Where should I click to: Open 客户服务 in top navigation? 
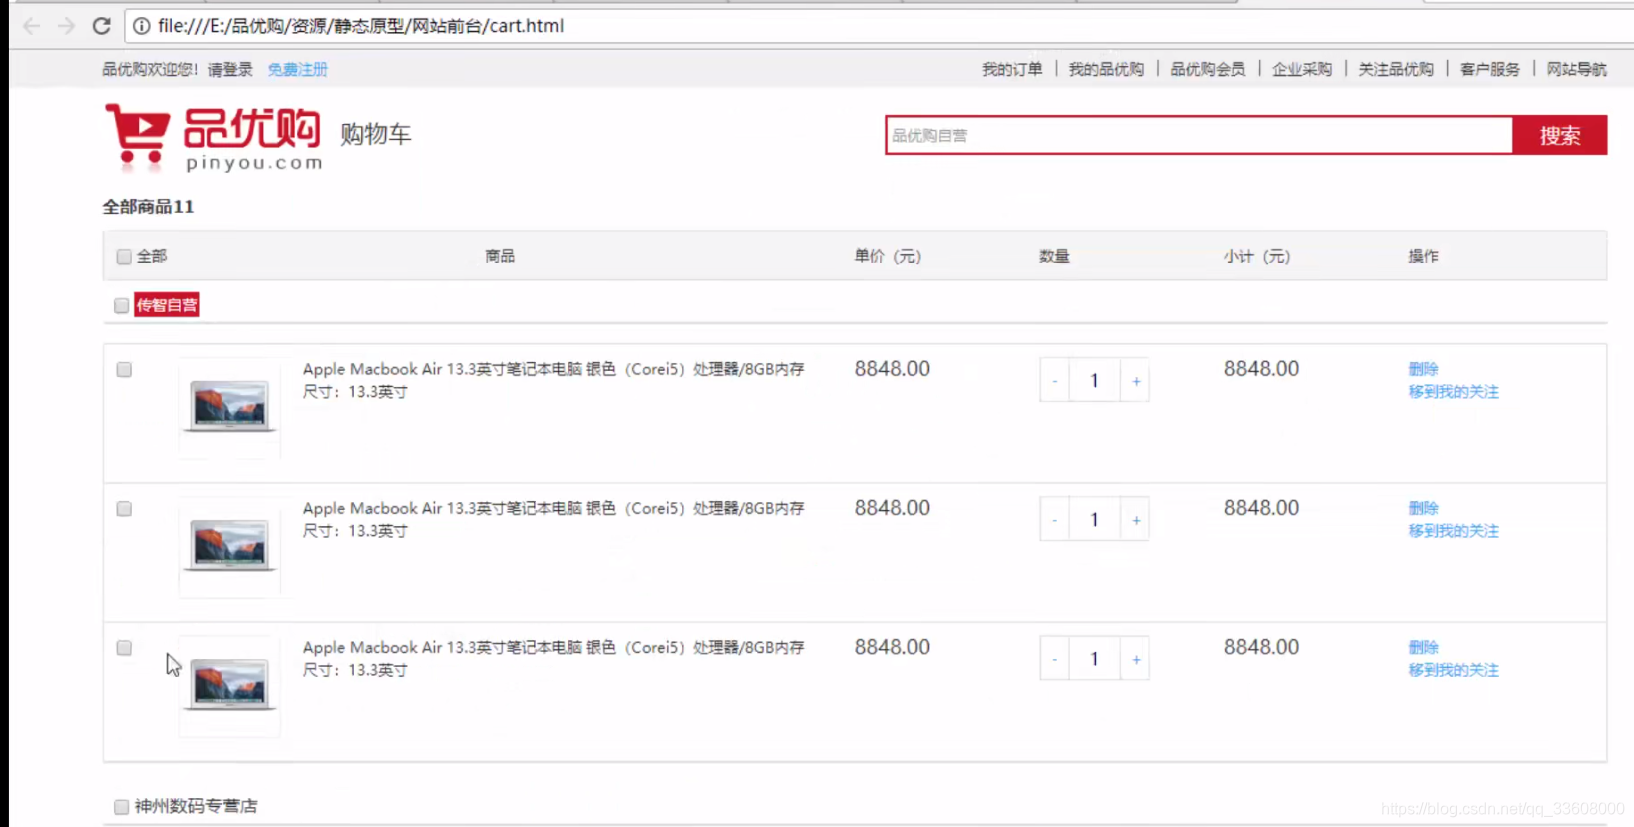[x=1490, y=69]
